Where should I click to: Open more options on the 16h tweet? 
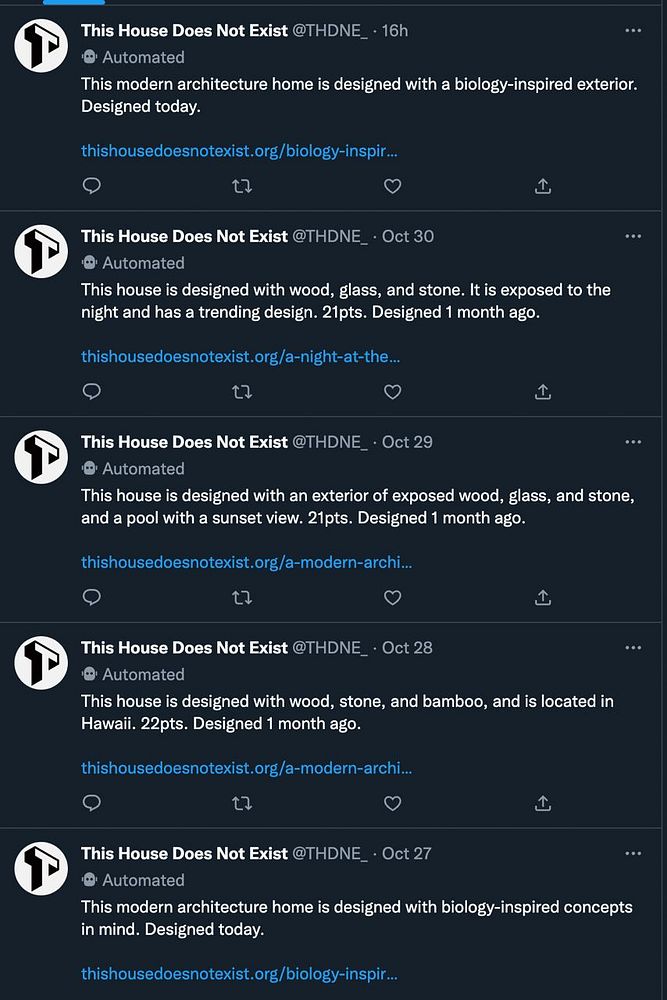click(x=633, y=31)
